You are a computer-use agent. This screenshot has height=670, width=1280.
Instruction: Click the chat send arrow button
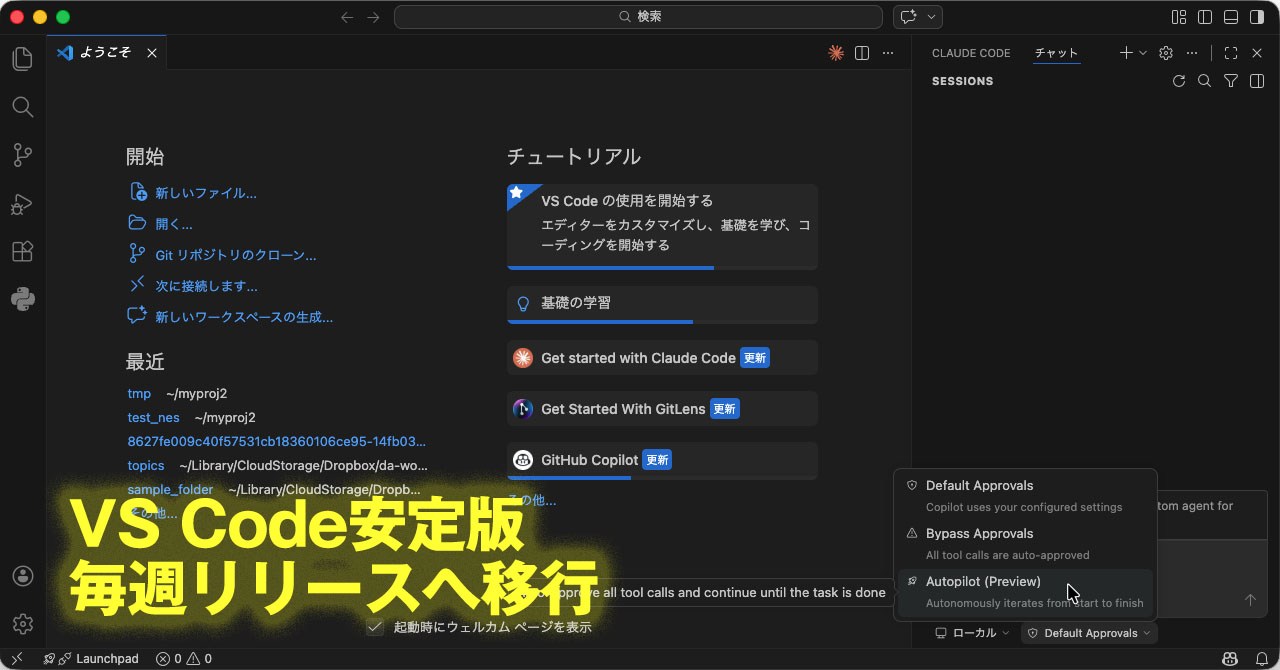click(x=1250, y=600)
